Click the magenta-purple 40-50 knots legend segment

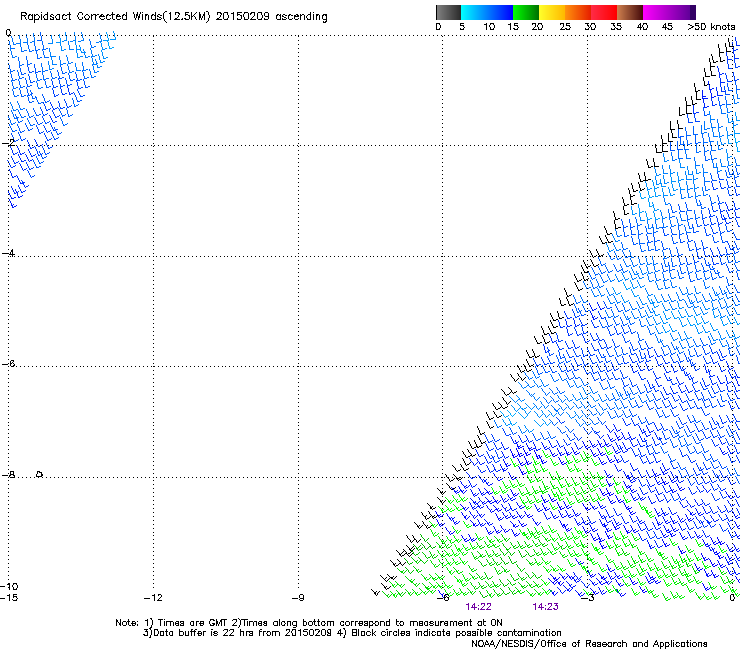click(669, 12)
